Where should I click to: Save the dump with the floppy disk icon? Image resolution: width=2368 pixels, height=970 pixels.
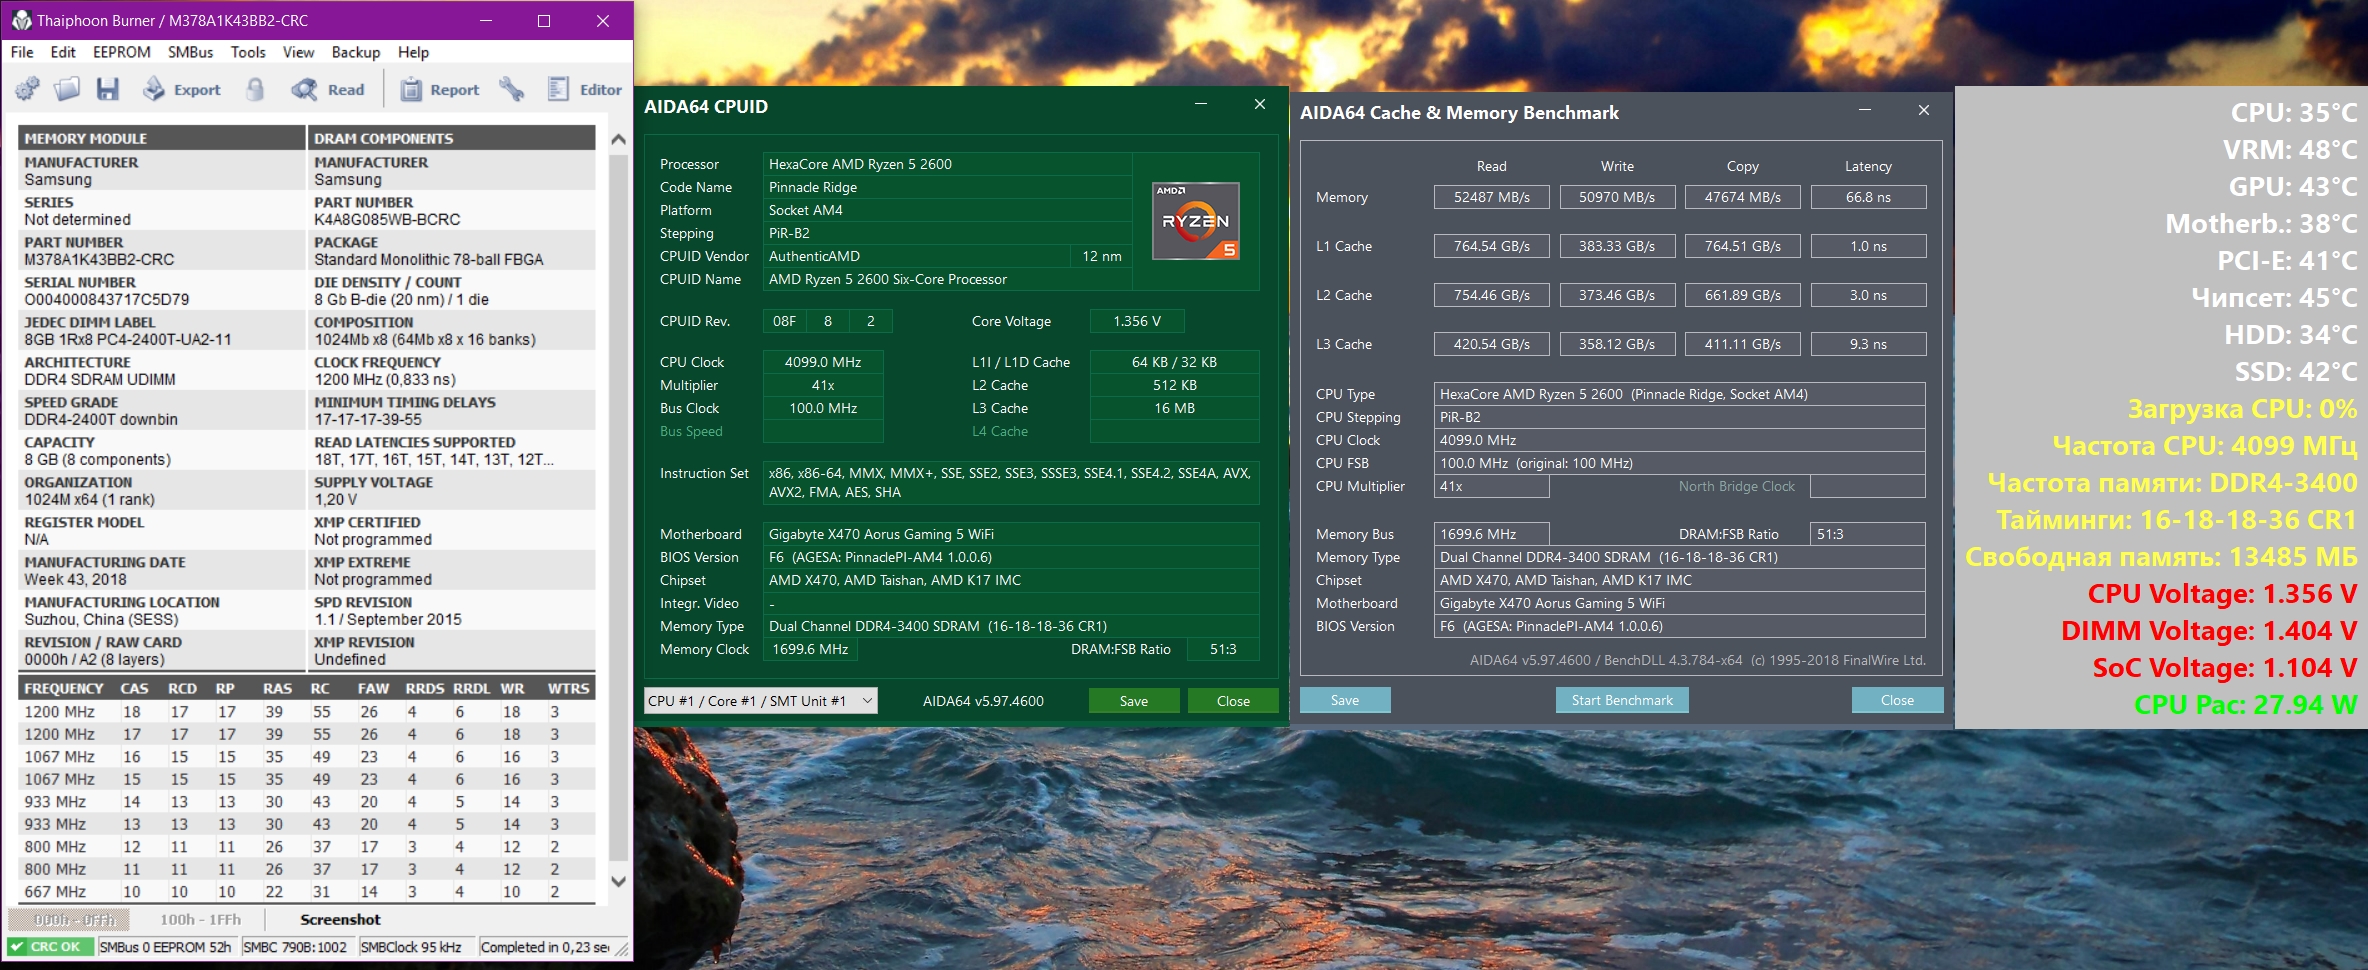[107, 90]
